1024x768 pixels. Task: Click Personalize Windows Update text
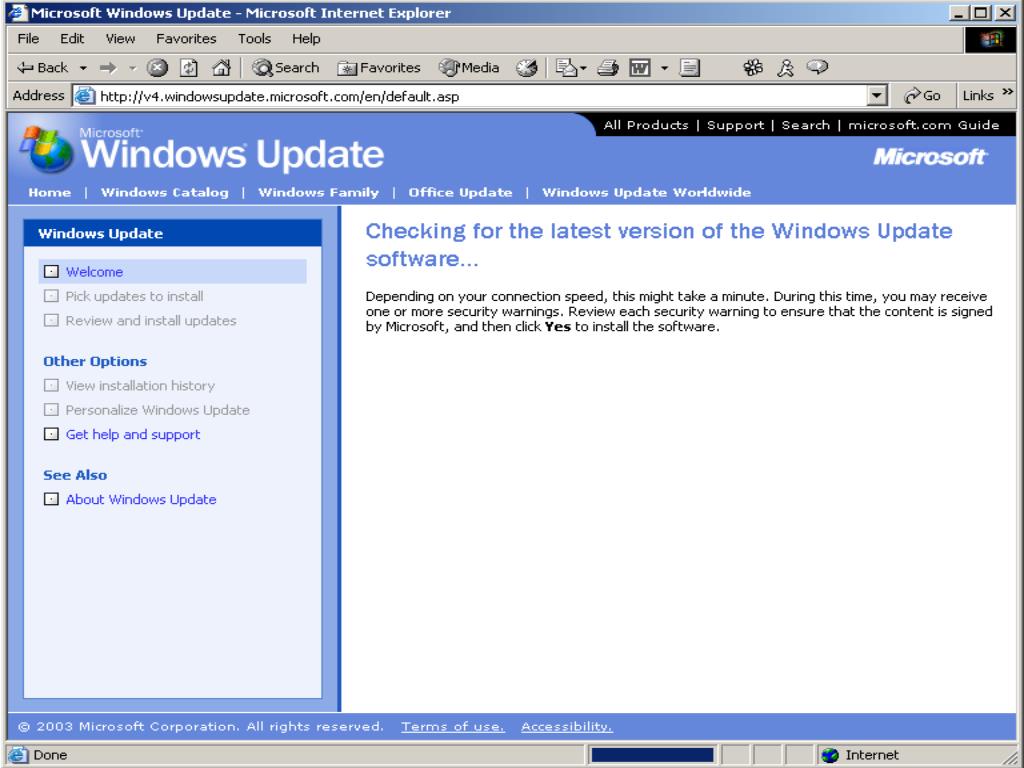157,410
